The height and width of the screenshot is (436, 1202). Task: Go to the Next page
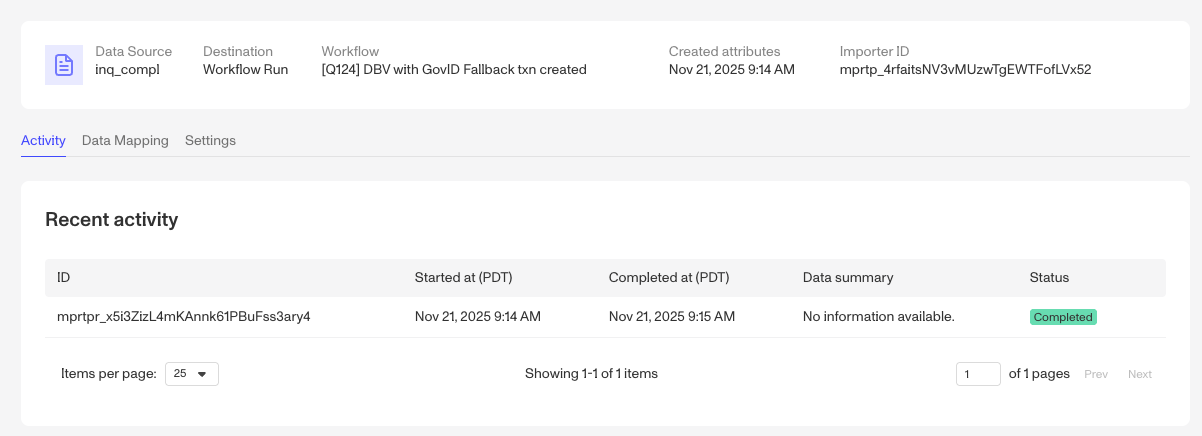click(1140, 374)
